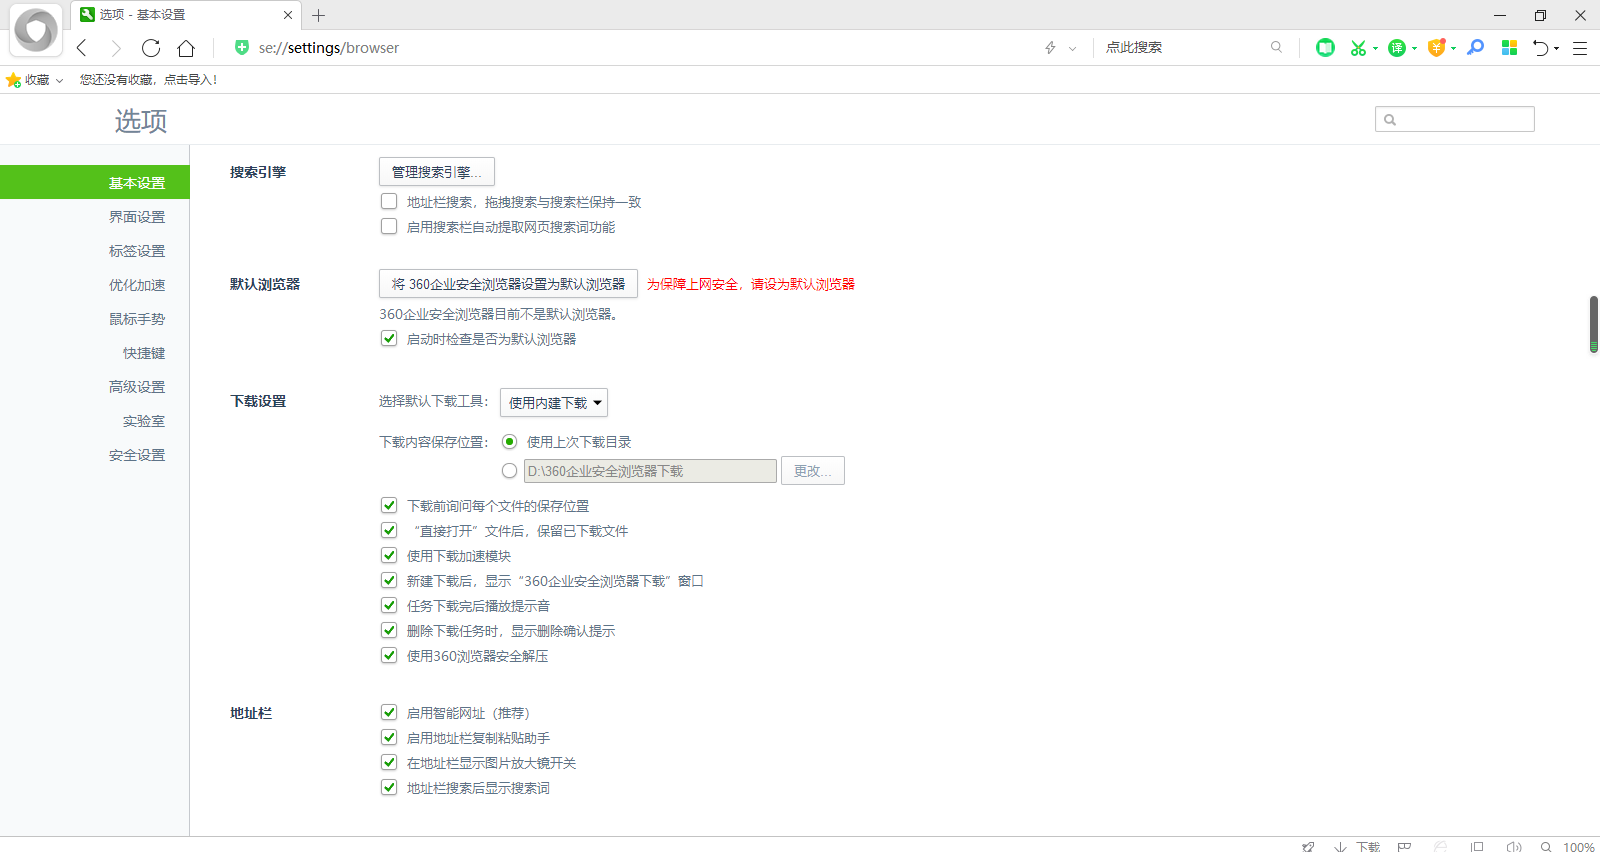Select 使用上次下载目录 radio button
Screen dimensions: 1600x852
tap(509, 441)
